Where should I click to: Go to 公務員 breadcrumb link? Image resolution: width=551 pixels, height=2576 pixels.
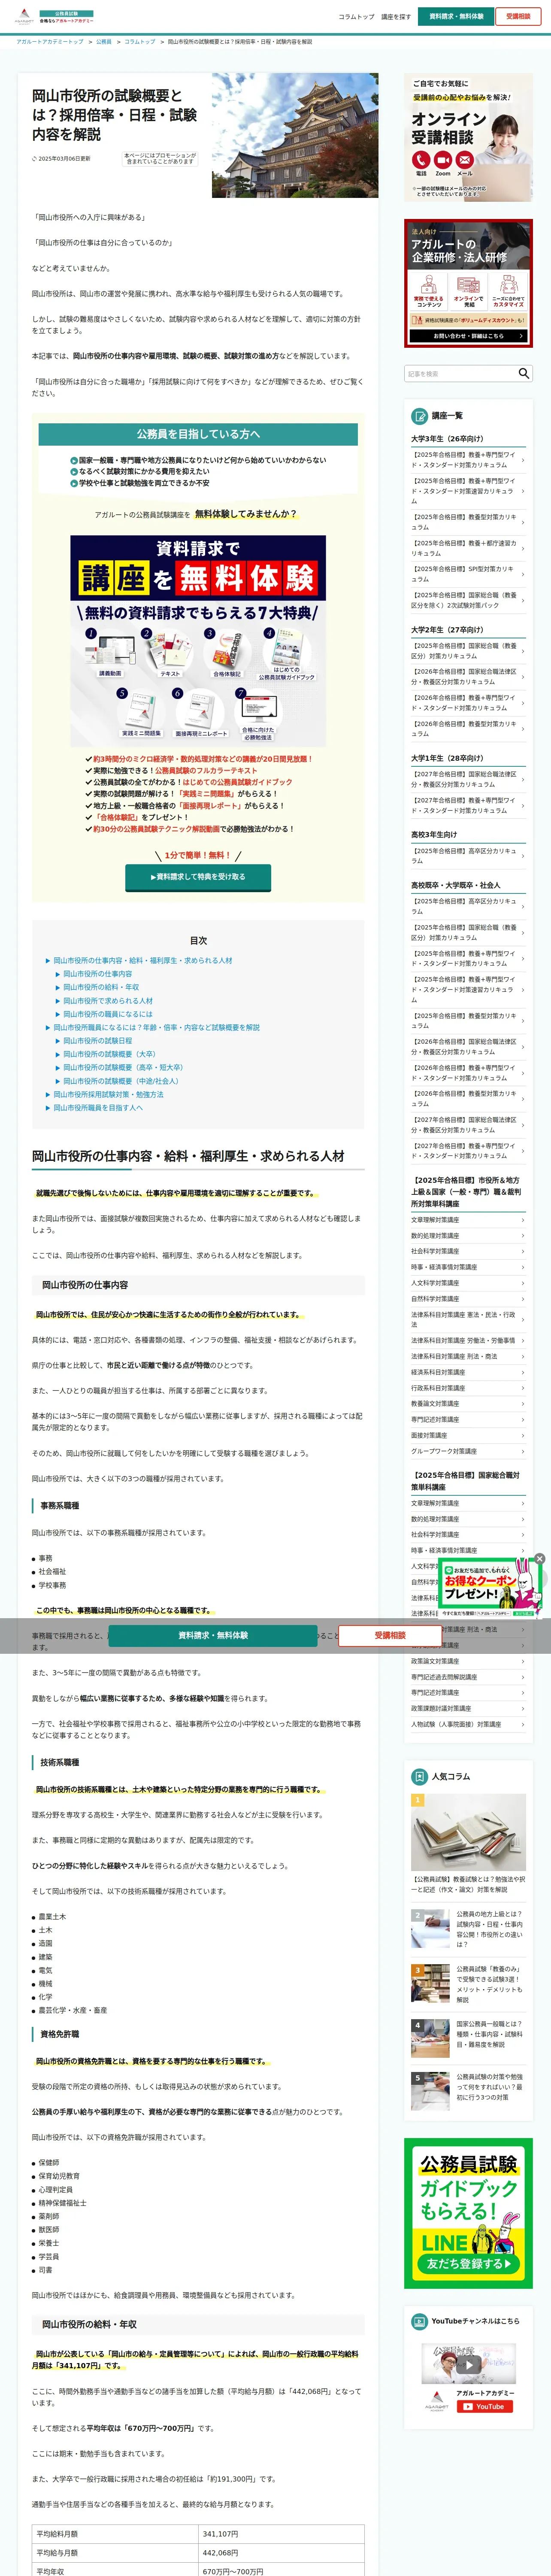(x=104, y=42)
